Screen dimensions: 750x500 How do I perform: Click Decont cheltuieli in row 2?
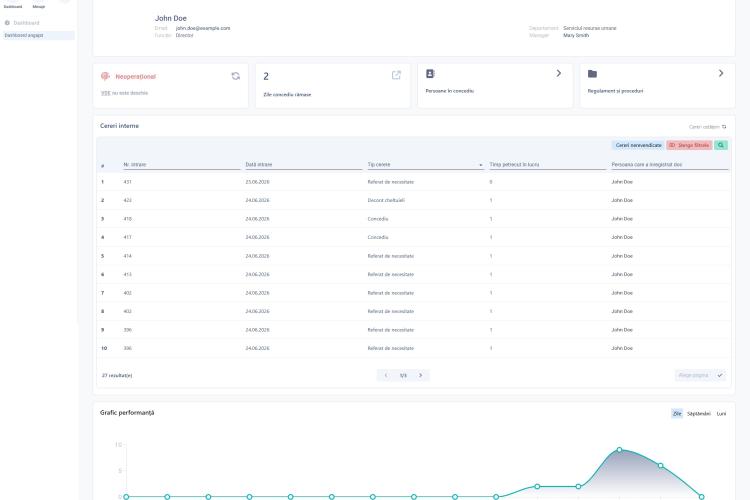386,200
